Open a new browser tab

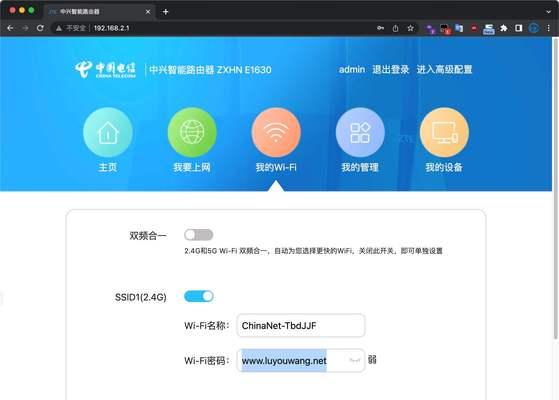[165, 12]
